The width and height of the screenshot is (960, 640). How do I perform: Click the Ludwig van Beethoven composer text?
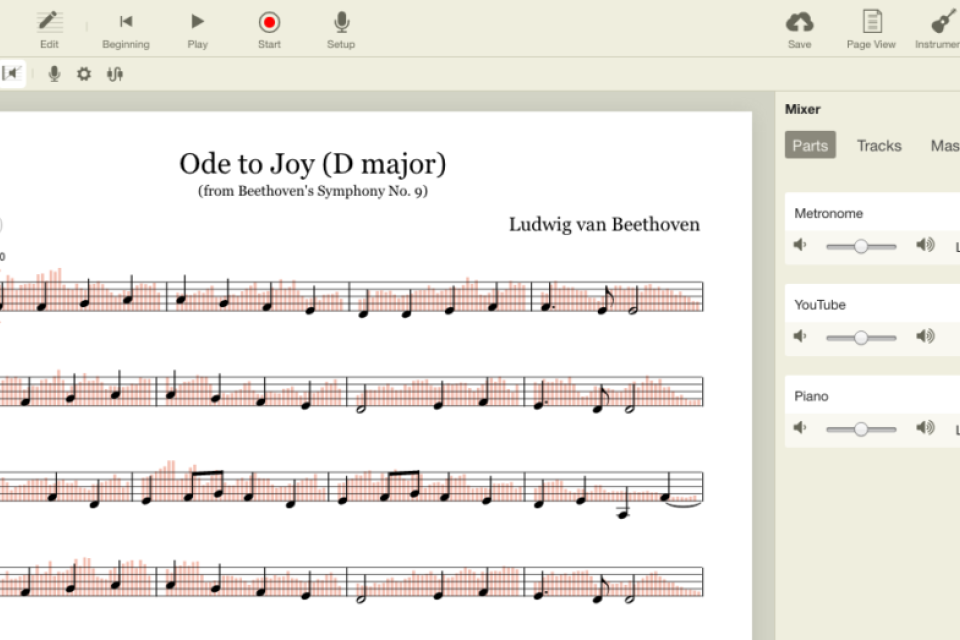(x=604, y=224)
